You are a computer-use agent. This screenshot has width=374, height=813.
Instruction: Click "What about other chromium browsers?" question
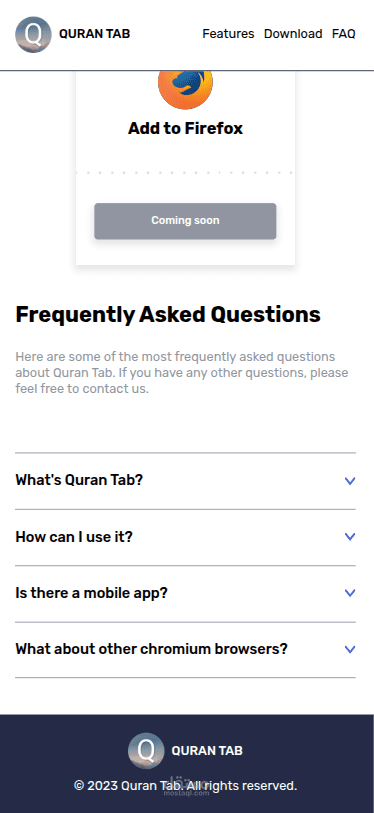click(x=151, y=649)
